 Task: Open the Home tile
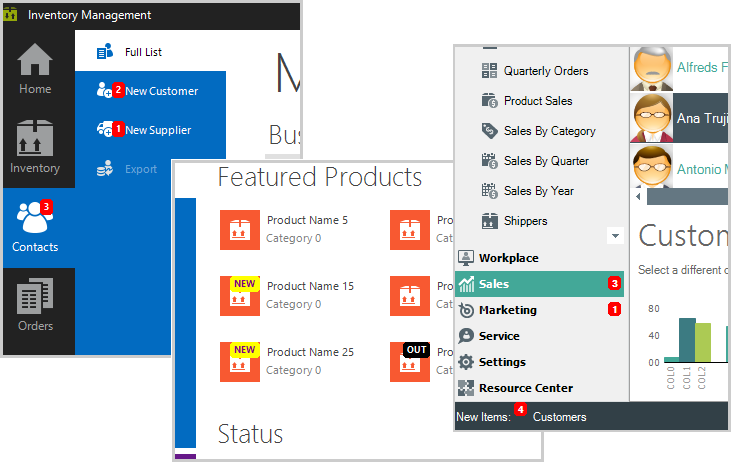click(x=37, y=70)
